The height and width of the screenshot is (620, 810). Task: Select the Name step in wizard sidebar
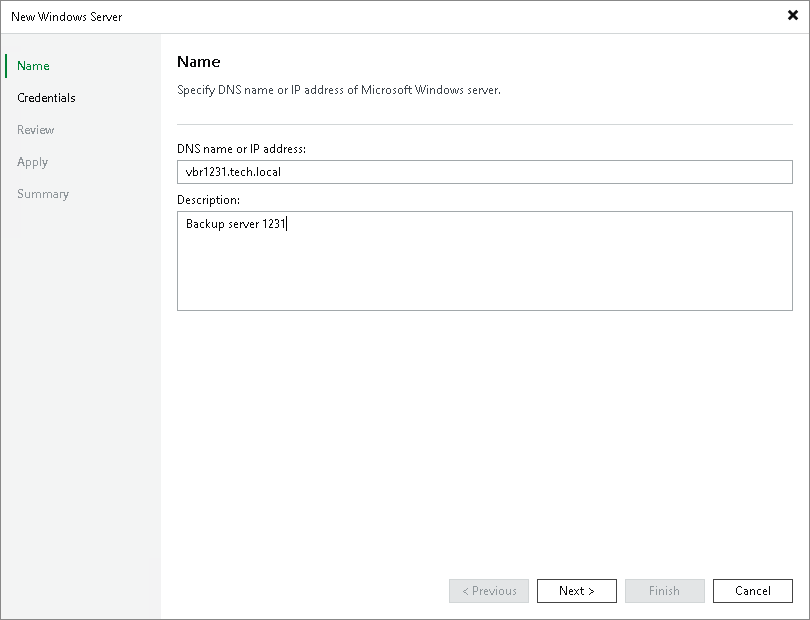pos(34,66)
